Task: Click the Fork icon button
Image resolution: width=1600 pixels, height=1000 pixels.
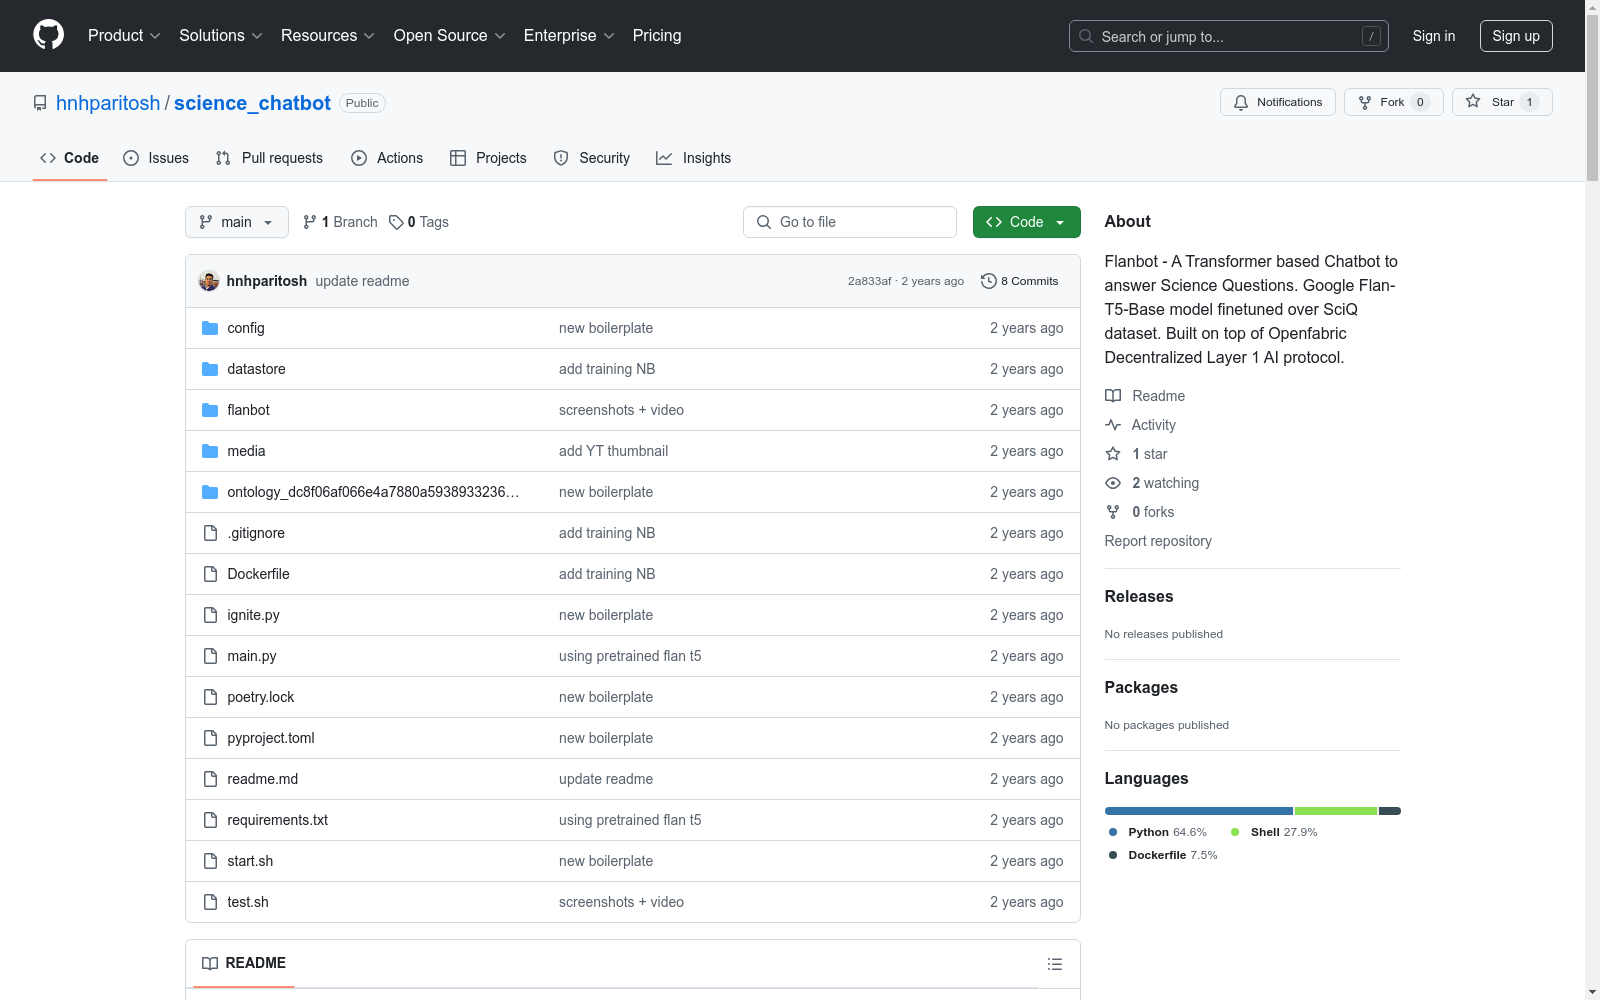Action: [1365, 102]
